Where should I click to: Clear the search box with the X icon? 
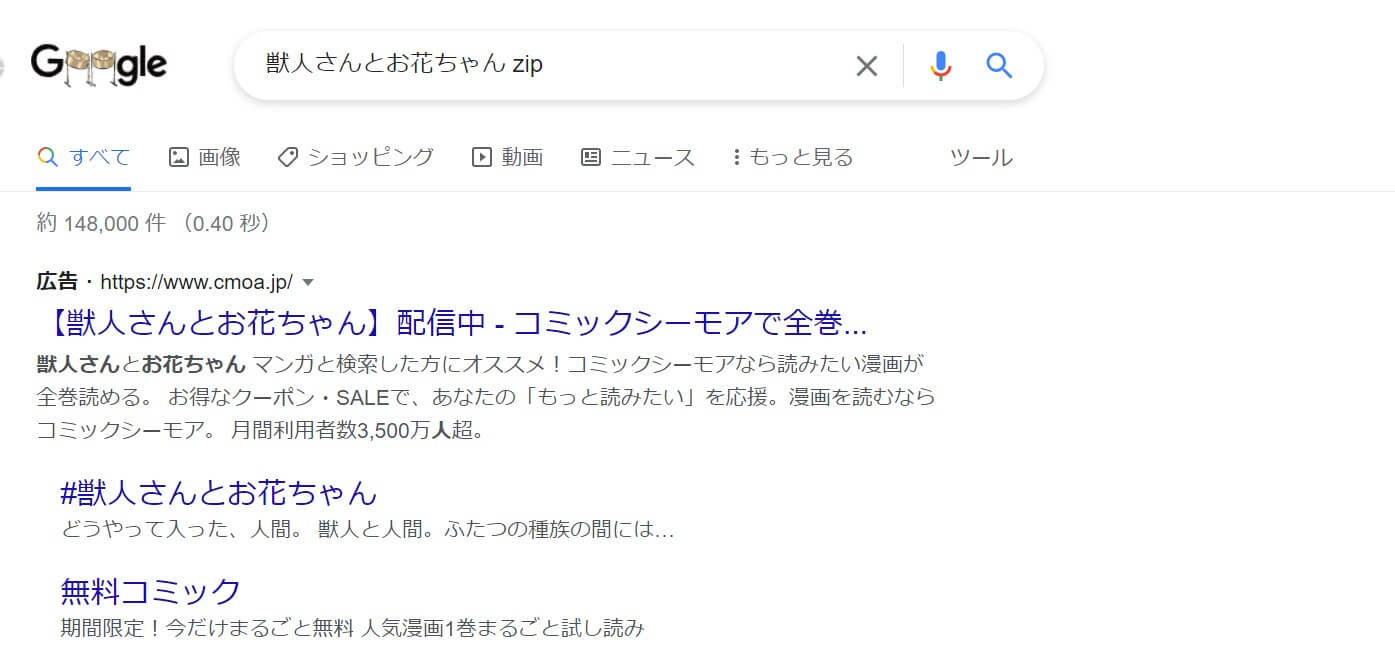tap(866, 66)
